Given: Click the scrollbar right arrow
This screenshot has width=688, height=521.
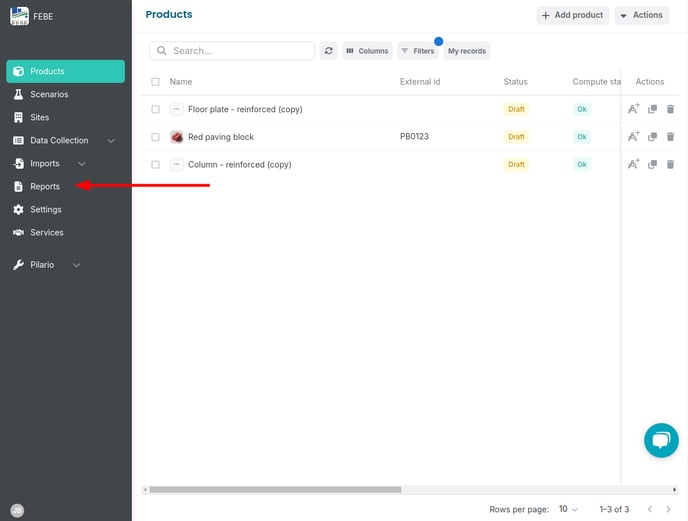Looking at the screenshot, I should coord(674,489).
